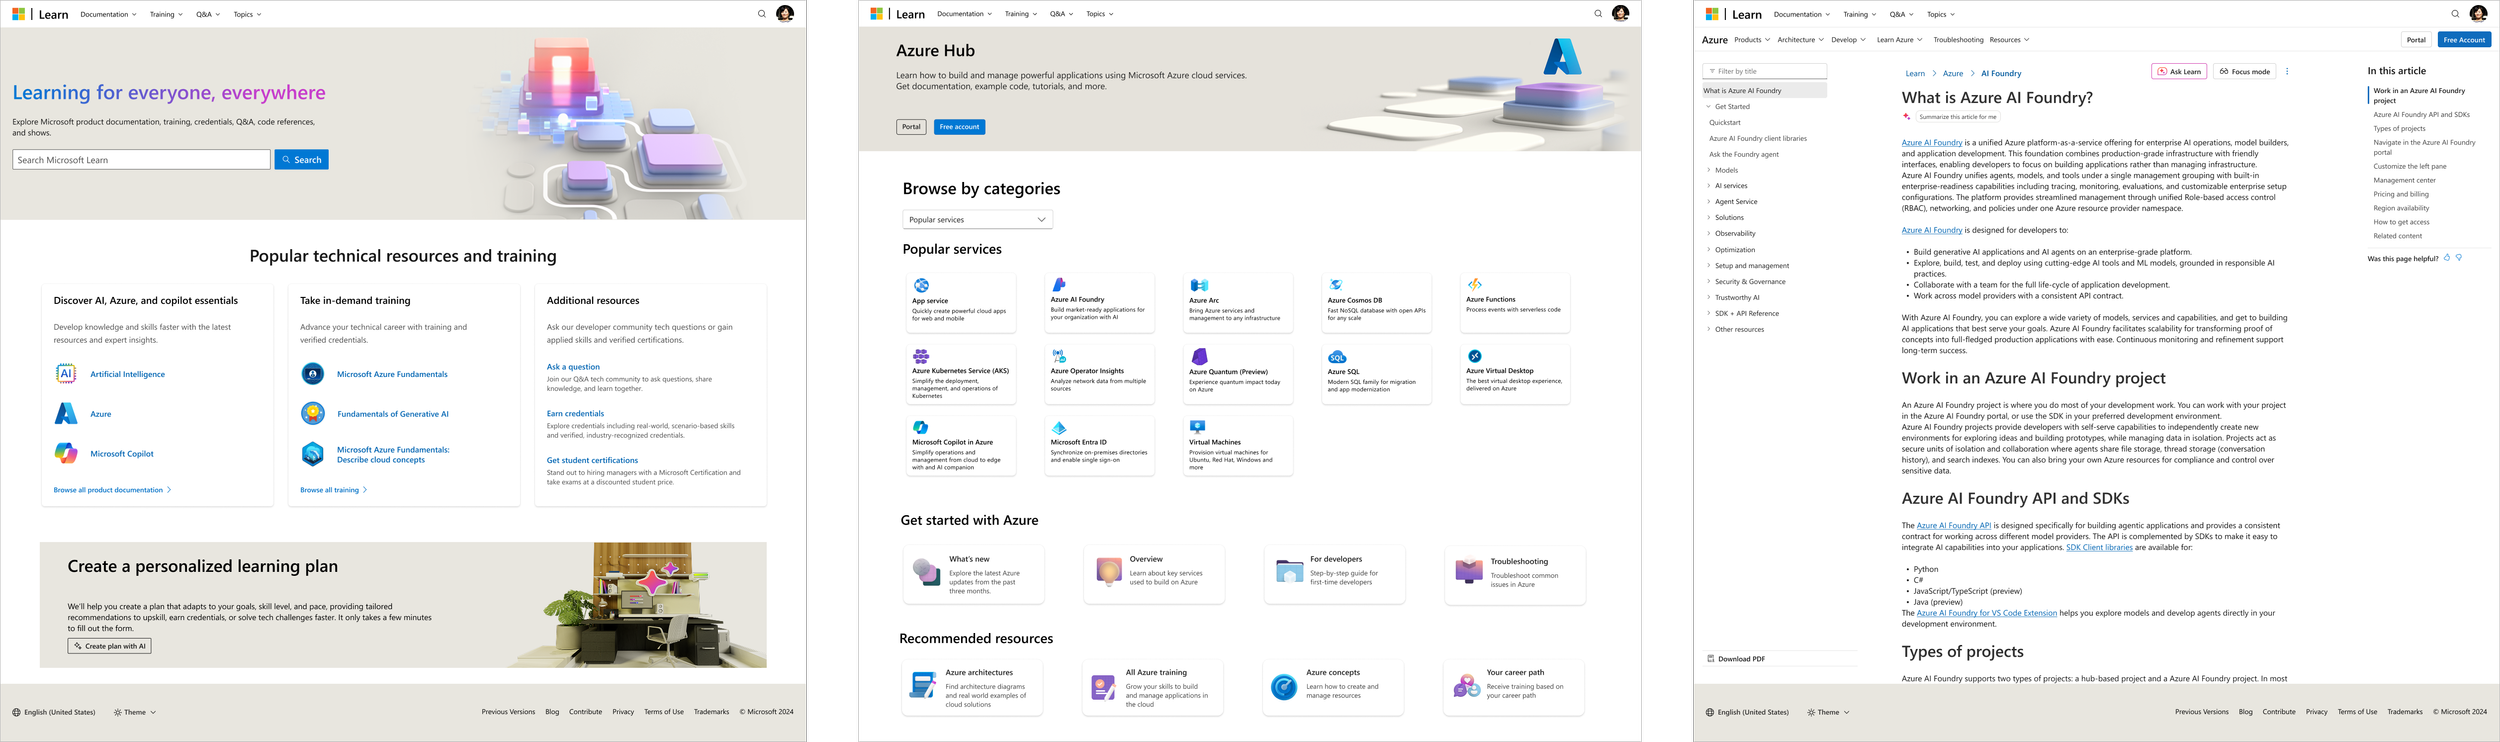Click the Browse all training link
Viewport: 2500px width, 742px height.
[x=334, y=490]
